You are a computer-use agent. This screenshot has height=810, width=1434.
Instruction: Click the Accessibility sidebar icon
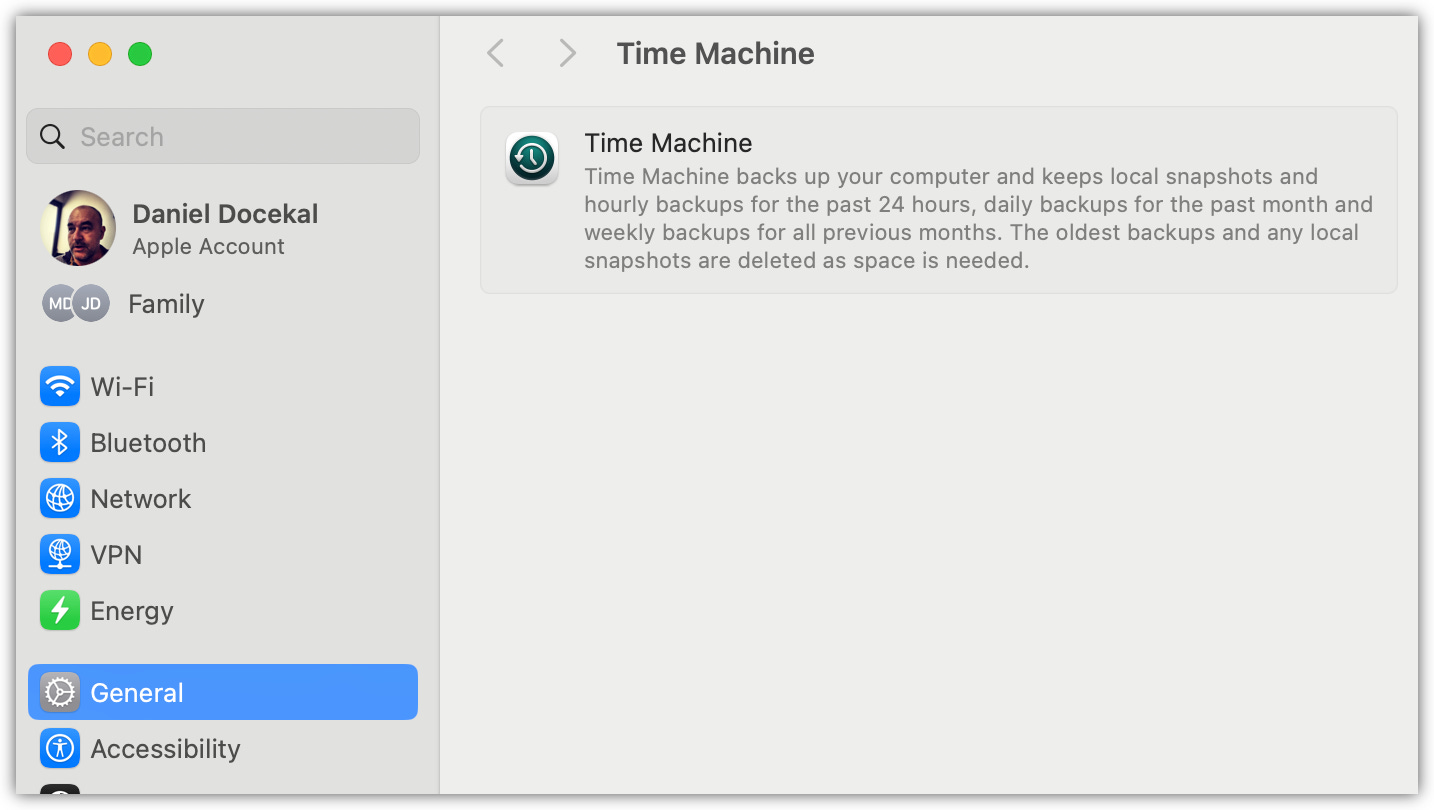(x=60, y=749)
